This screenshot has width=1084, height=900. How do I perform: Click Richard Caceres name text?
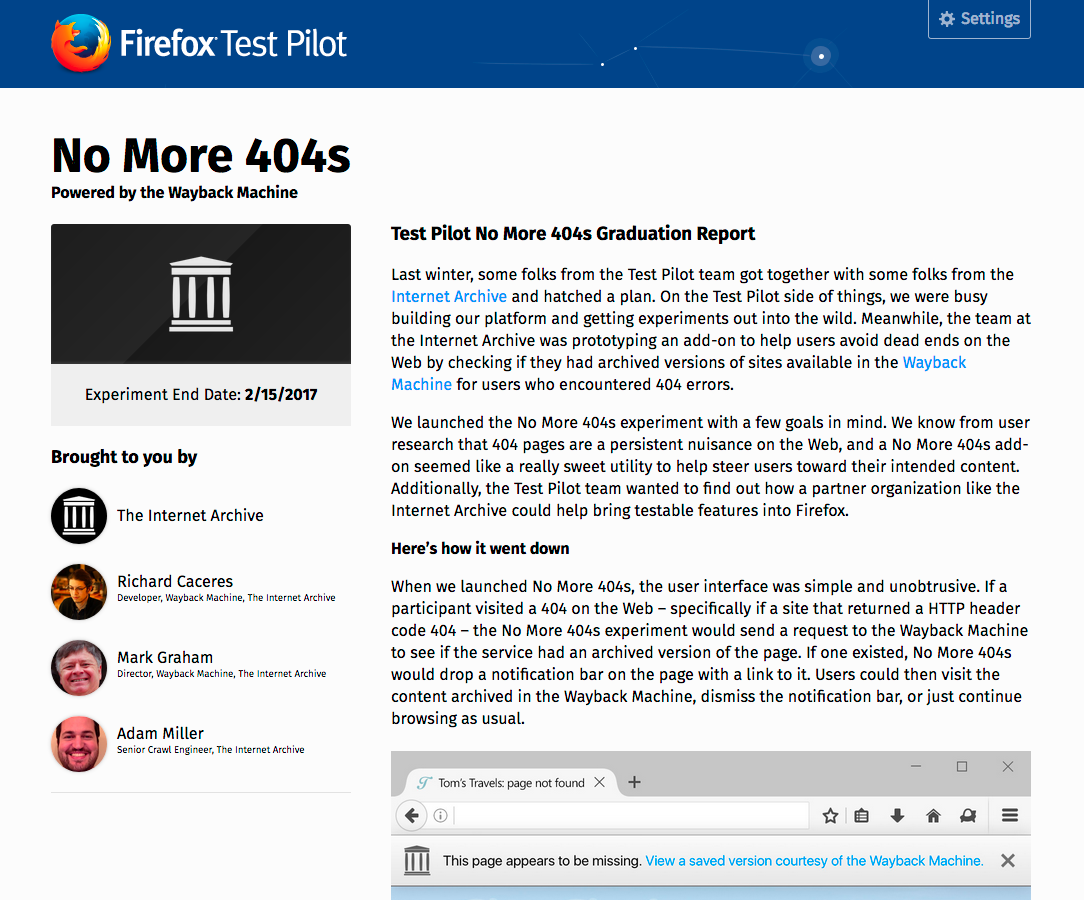[175, 581]
